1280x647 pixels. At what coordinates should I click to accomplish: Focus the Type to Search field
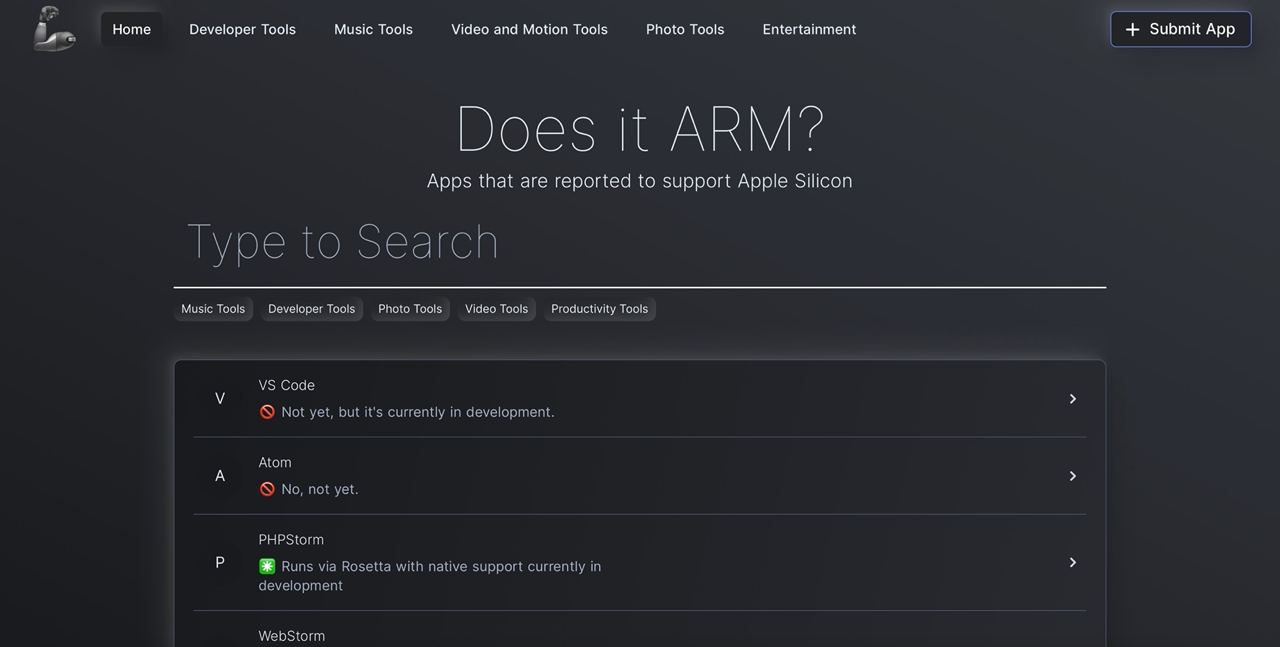point(640,243)
